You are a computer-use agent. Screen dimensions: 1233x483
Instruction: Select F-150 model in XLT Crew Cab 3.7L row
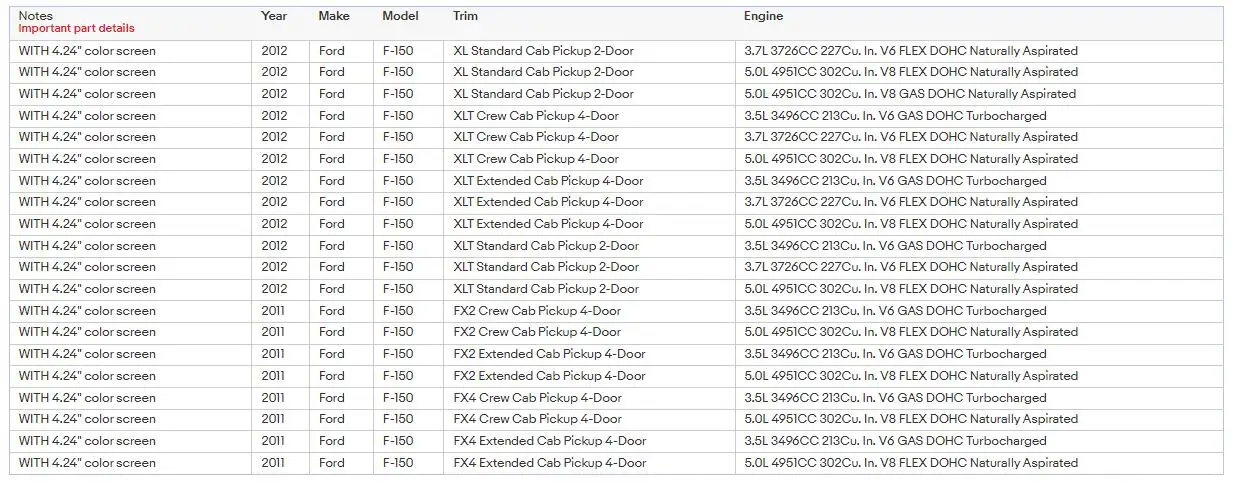coord(398,137)
